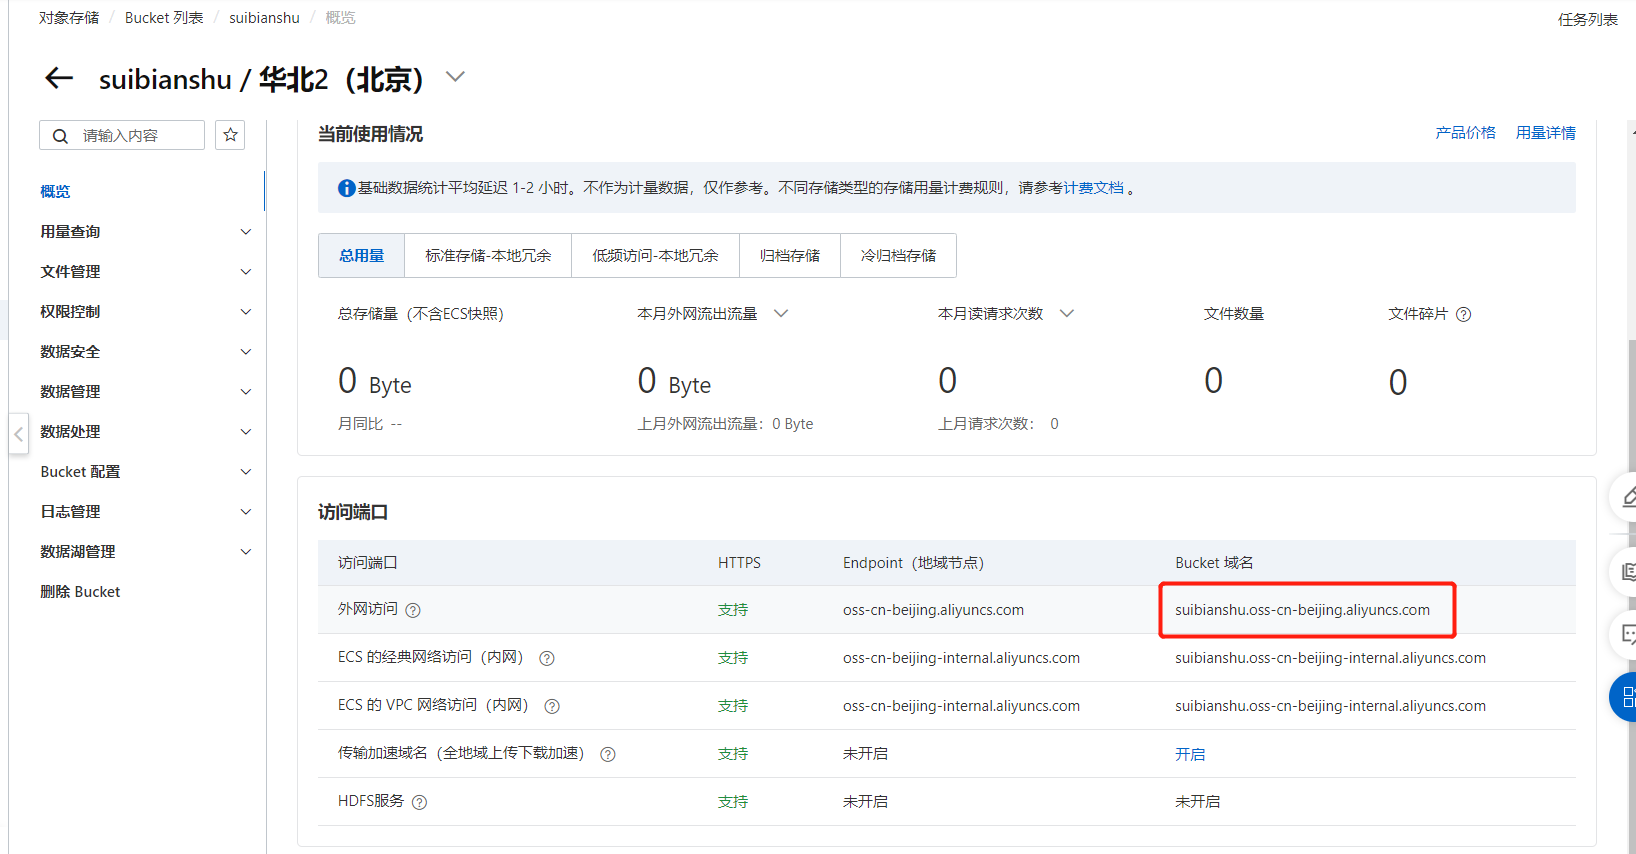Click suibianshu breadcrumb

(x=264, y=18)
